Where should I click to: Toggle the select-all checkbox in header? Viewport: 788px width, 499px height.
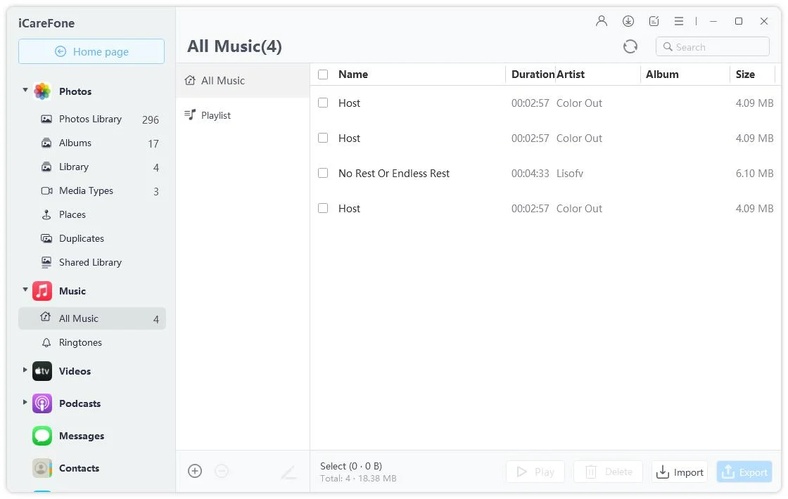(323, 74)
